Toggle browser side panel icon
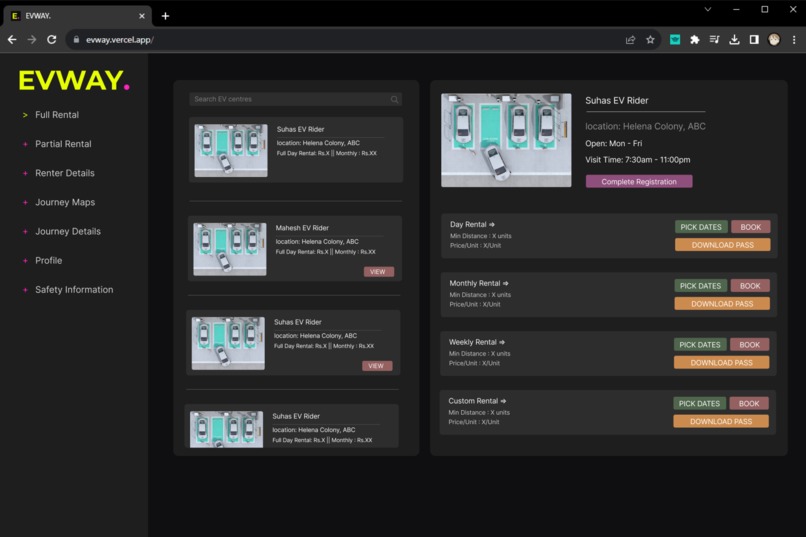Image resolution: width=806 pixels, height=537 pixels. [x=754, y=40]
